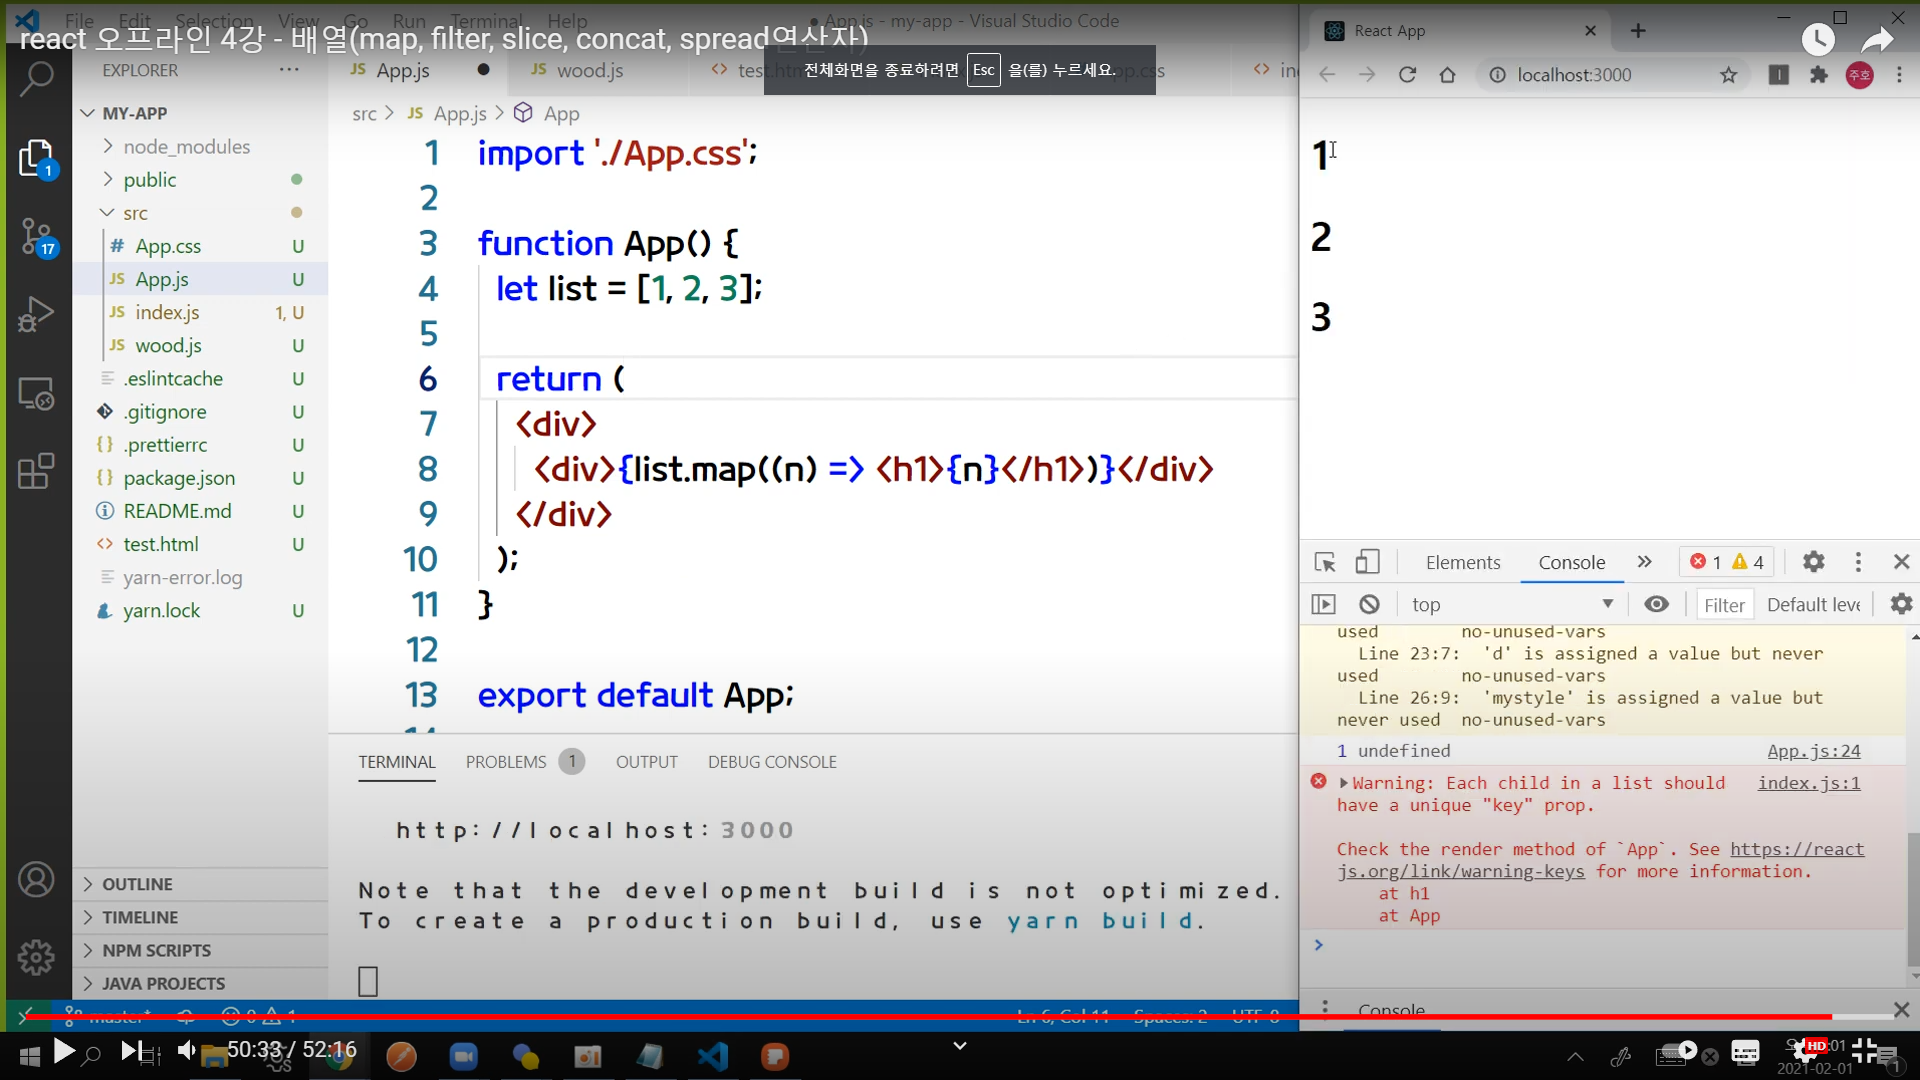Exit YouTube fullscreen mode
The height and width of the screenshot is (1080, 1920).
pyautogui.click(x=1865, y=1050)
